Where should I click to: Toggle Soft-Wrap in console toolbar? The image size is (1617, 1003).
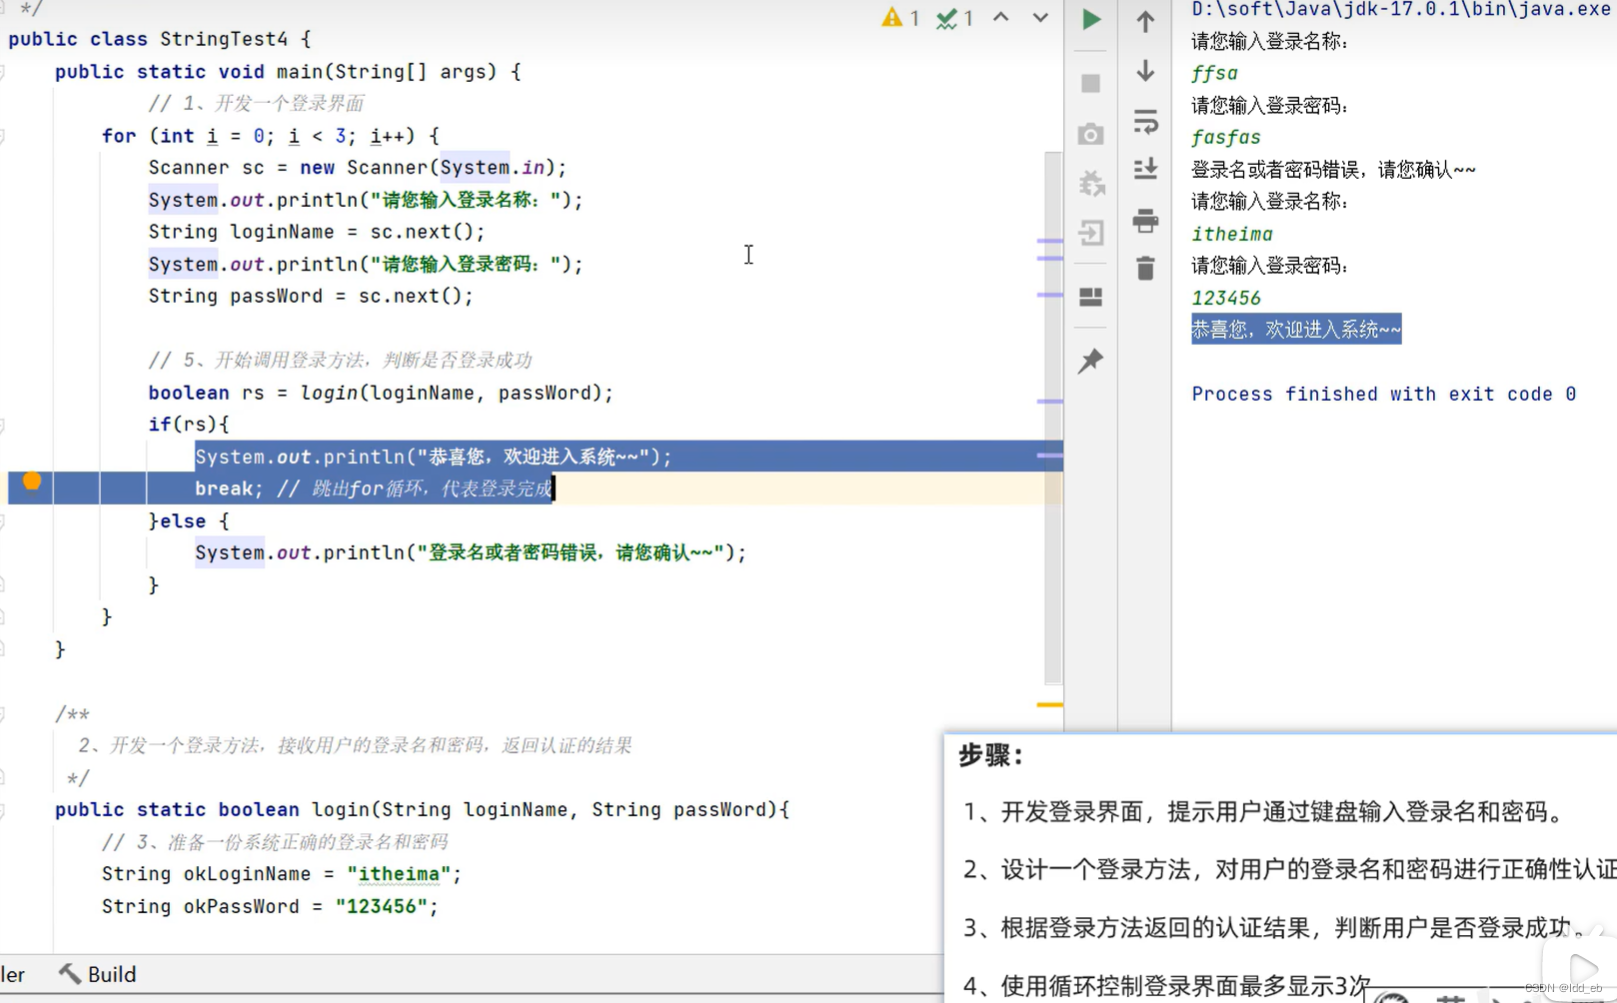click(1146, 121)
